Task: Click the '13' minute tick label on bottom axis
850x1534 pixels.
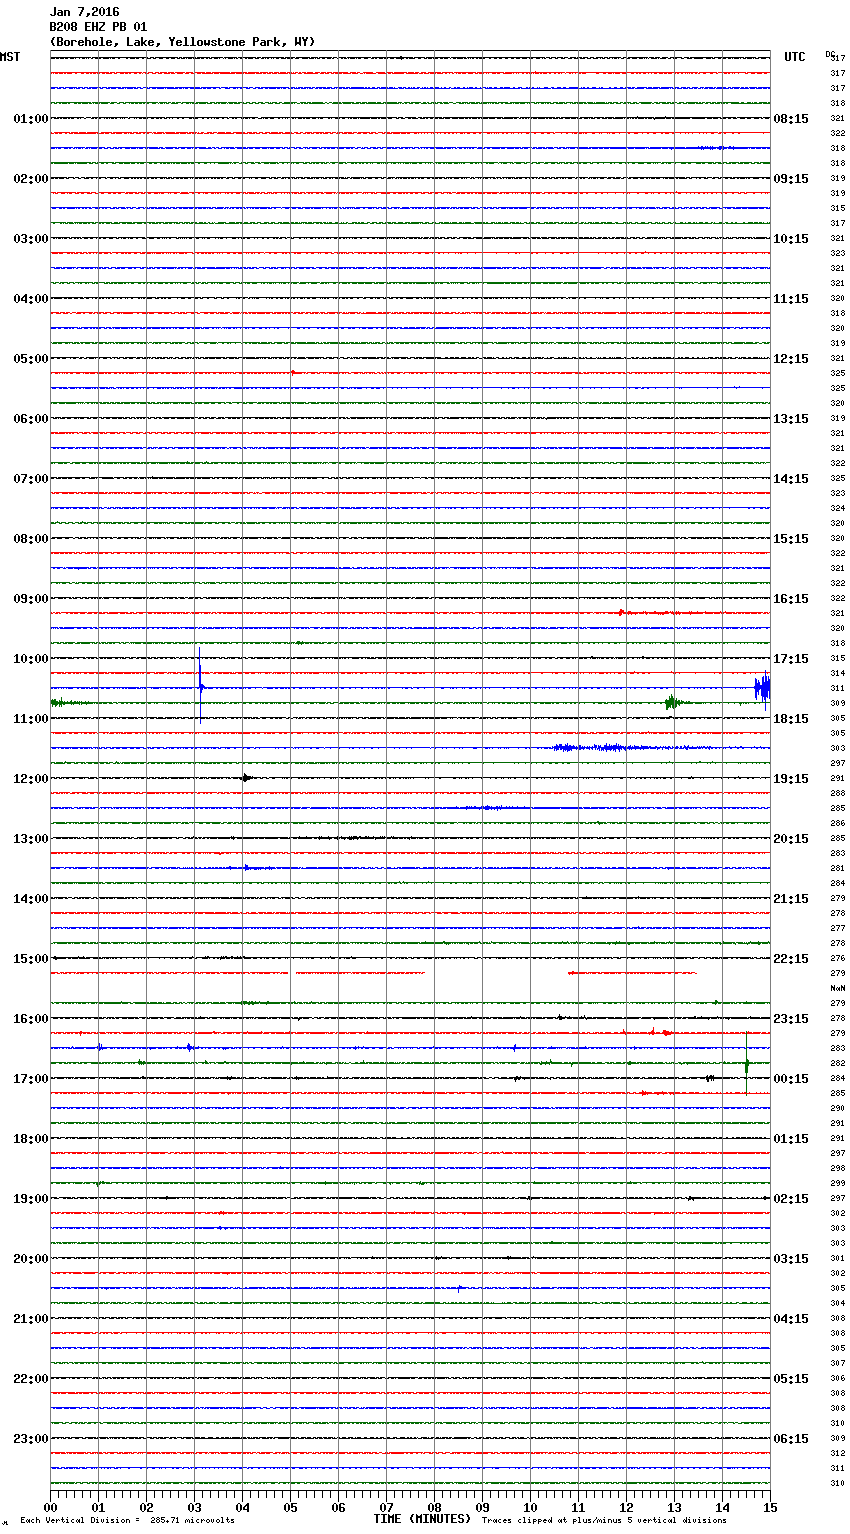Action: (x=674, y=1508)
